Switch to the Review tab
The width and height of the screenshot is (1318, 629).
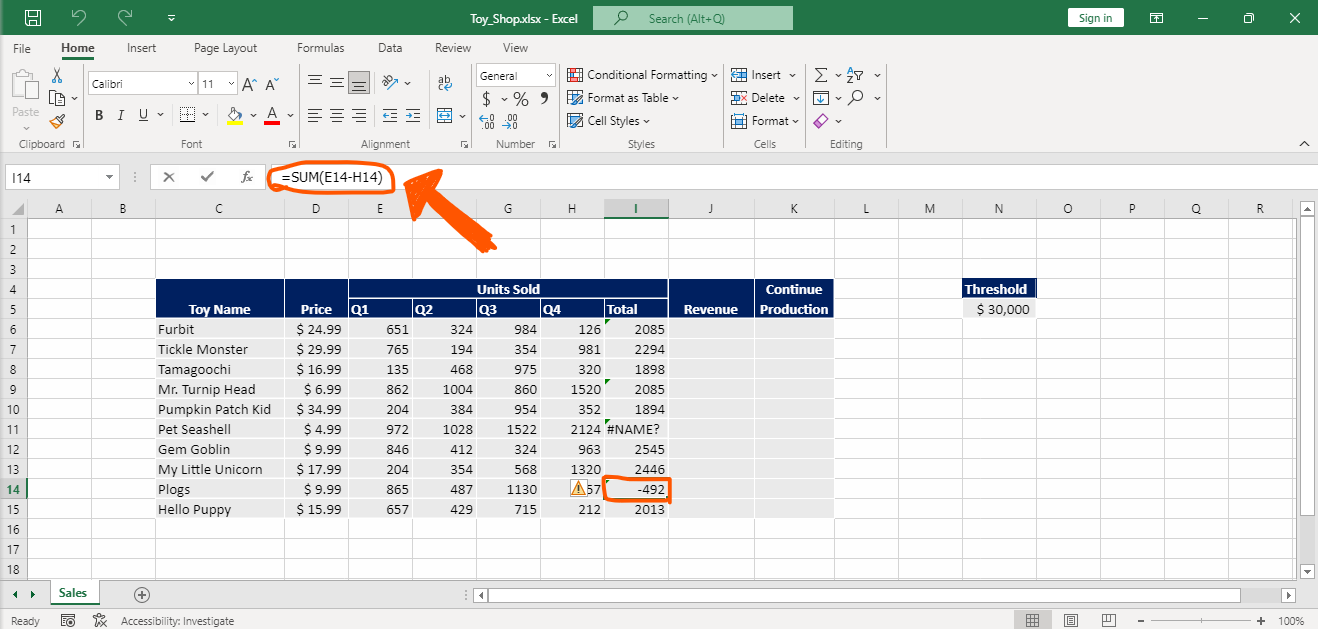[453, 48]
